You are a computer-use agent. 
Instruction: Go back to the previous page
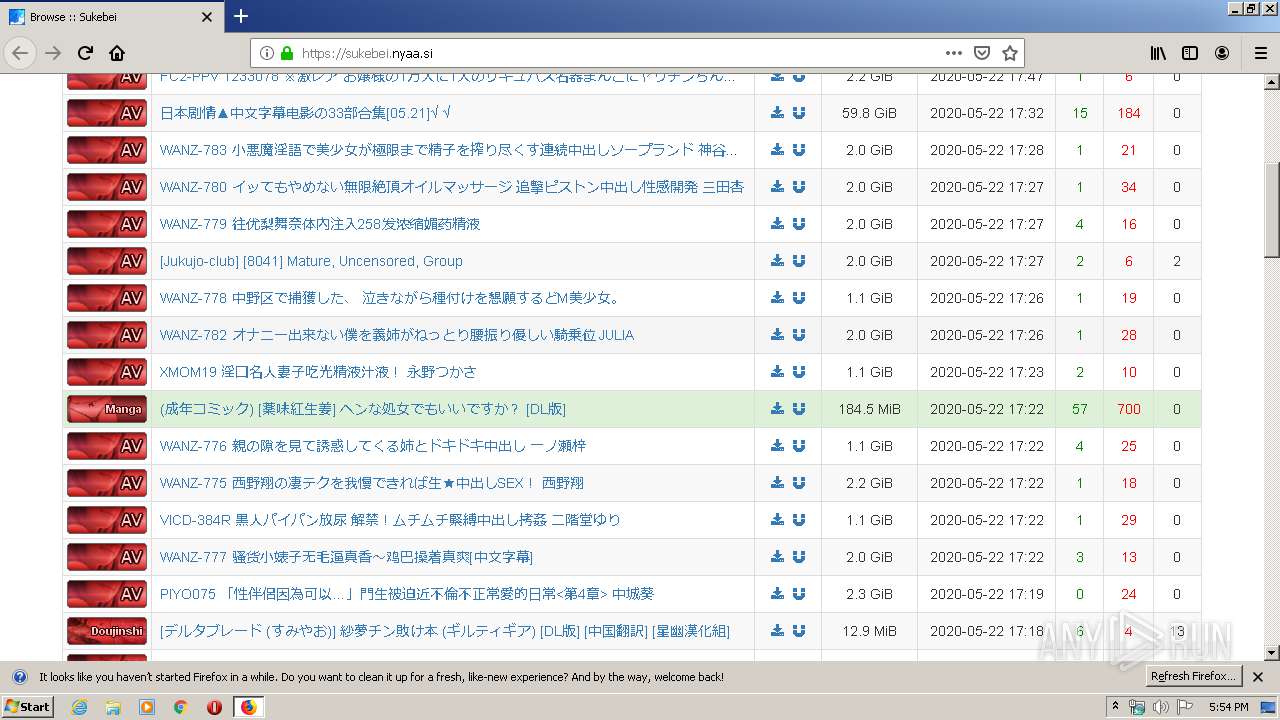coord(20,53)
